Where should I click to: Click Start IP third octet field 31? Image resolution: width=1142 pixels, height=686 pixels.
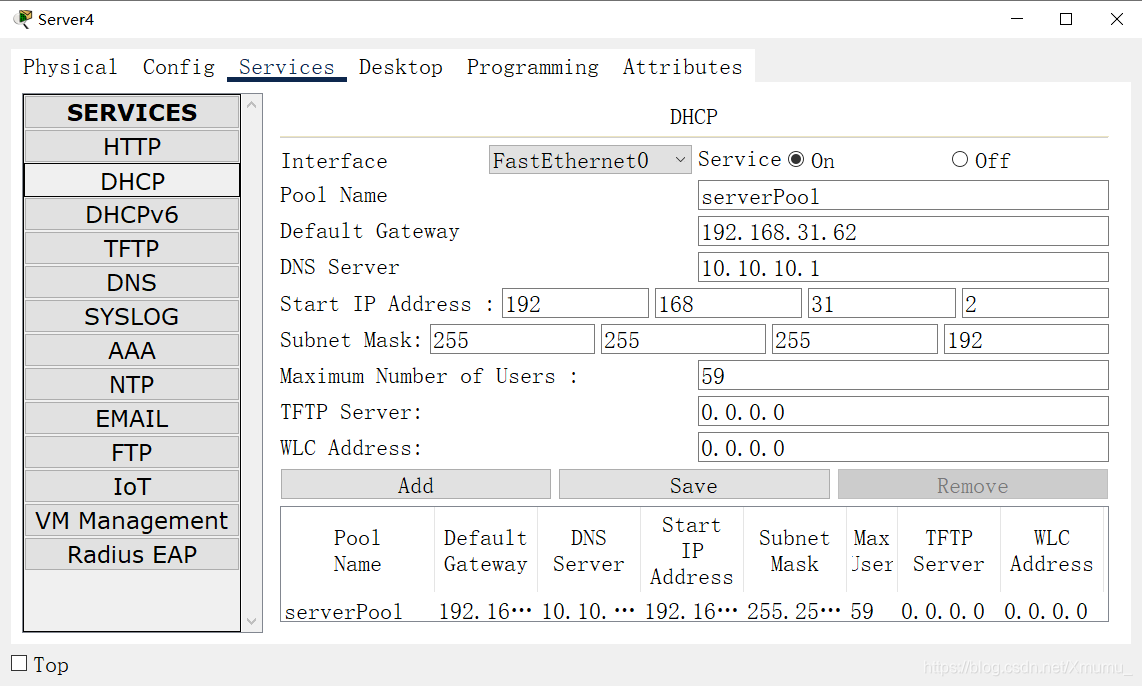tap(881, 304)
